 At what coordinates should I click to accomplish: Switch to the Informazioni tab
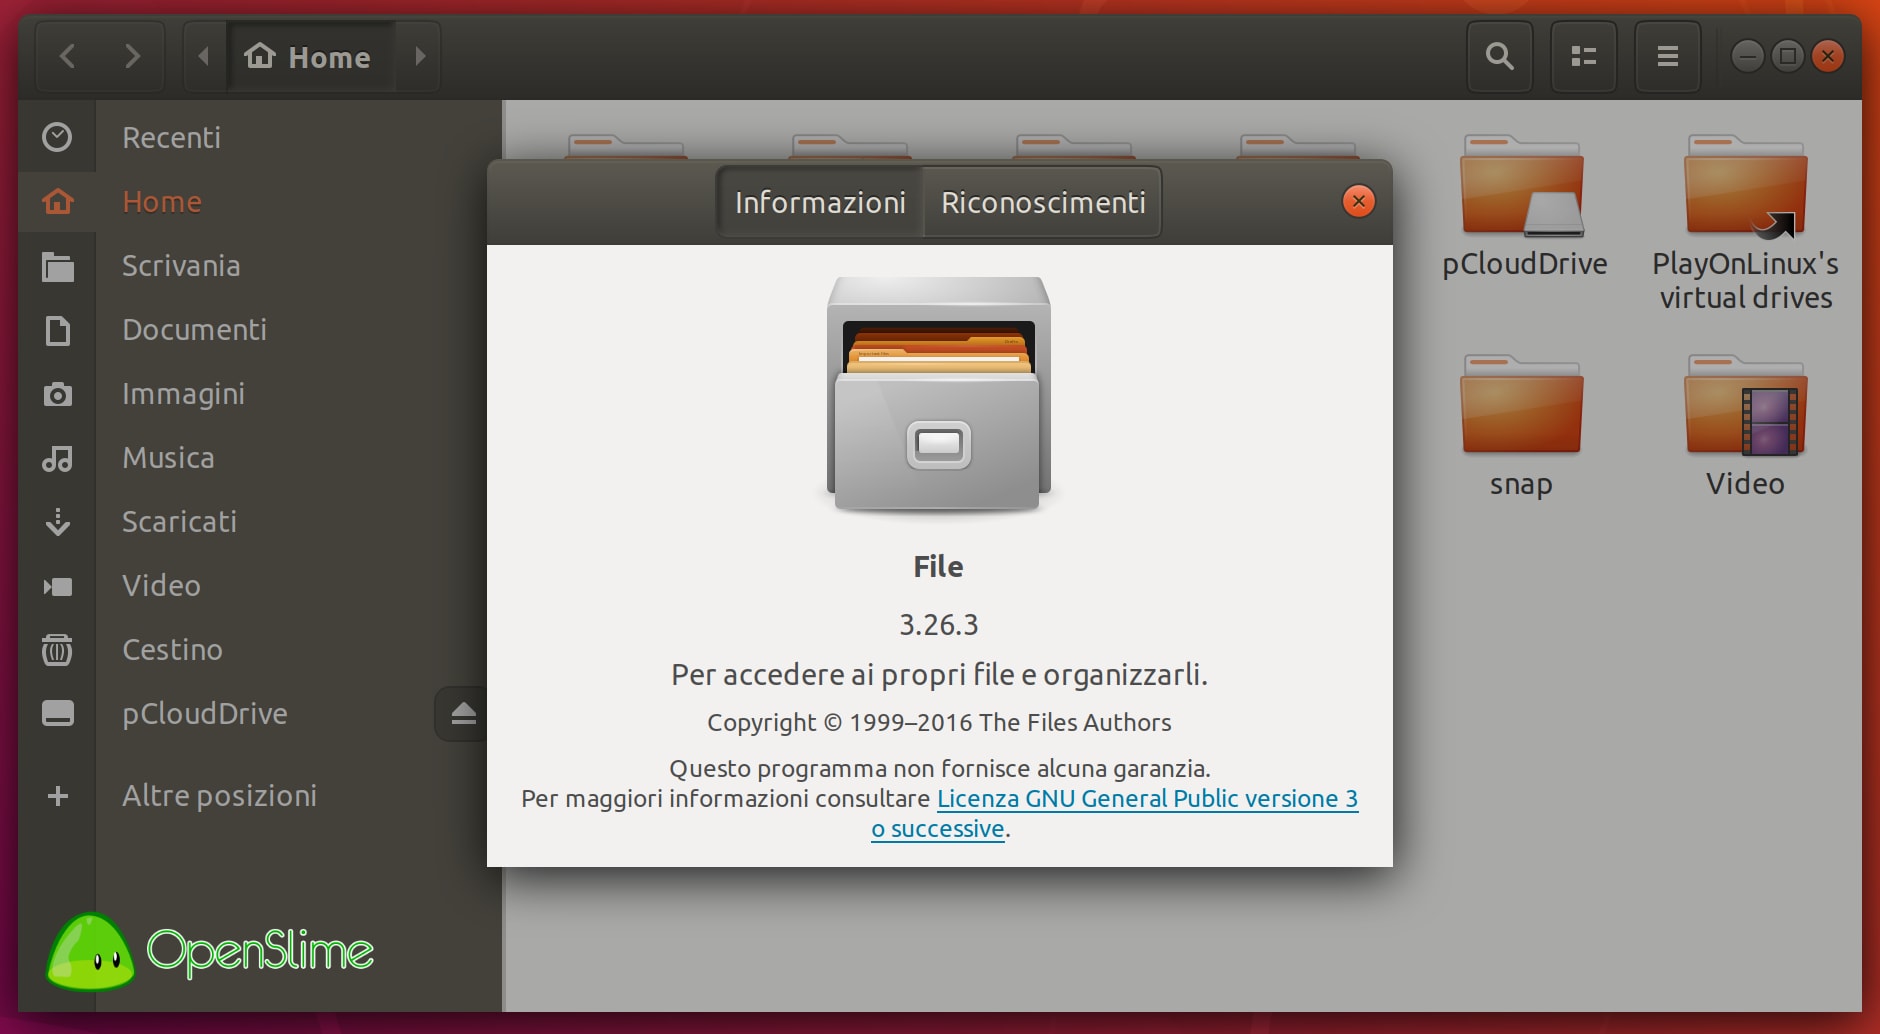820,202
